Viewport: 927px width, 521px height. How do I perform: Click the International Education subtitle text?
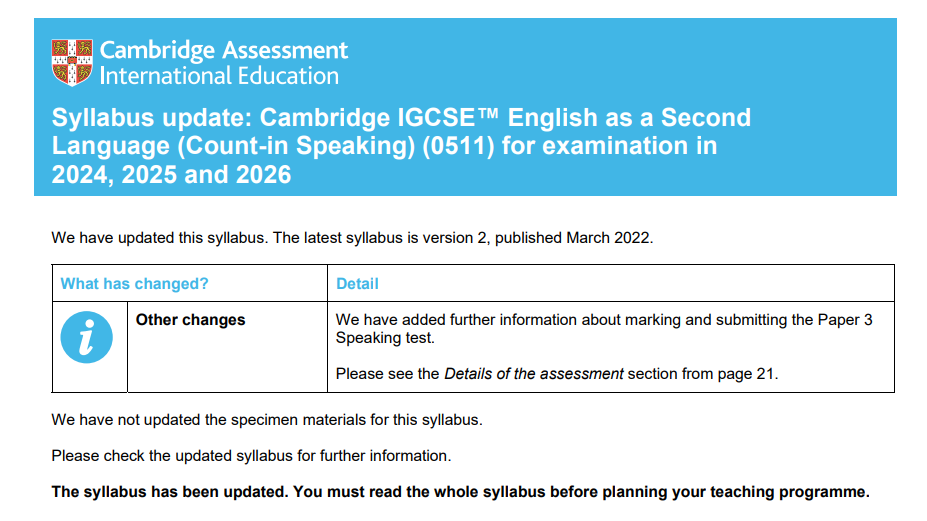tap(219, 76)
